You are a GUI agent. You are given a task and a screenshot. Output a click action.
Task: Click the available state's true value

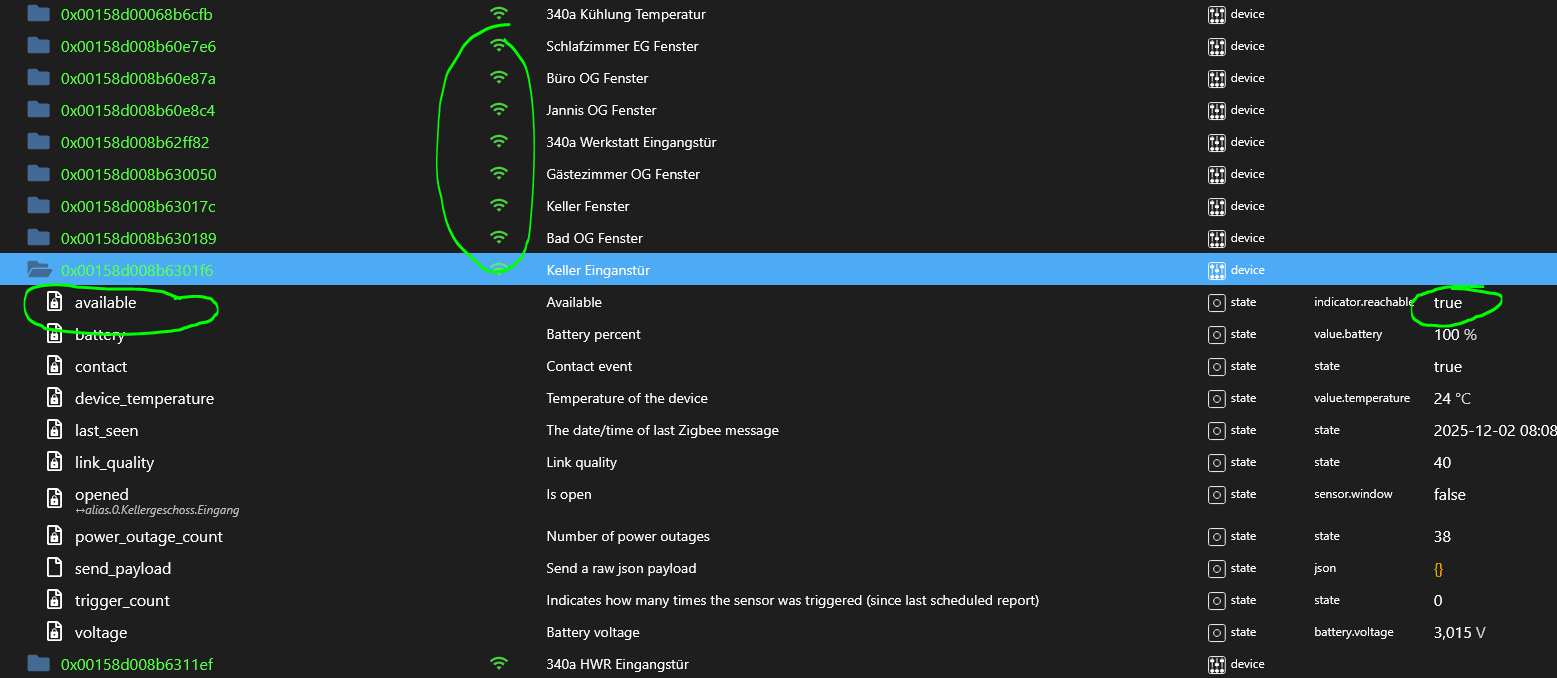[x=1447, y=303]
